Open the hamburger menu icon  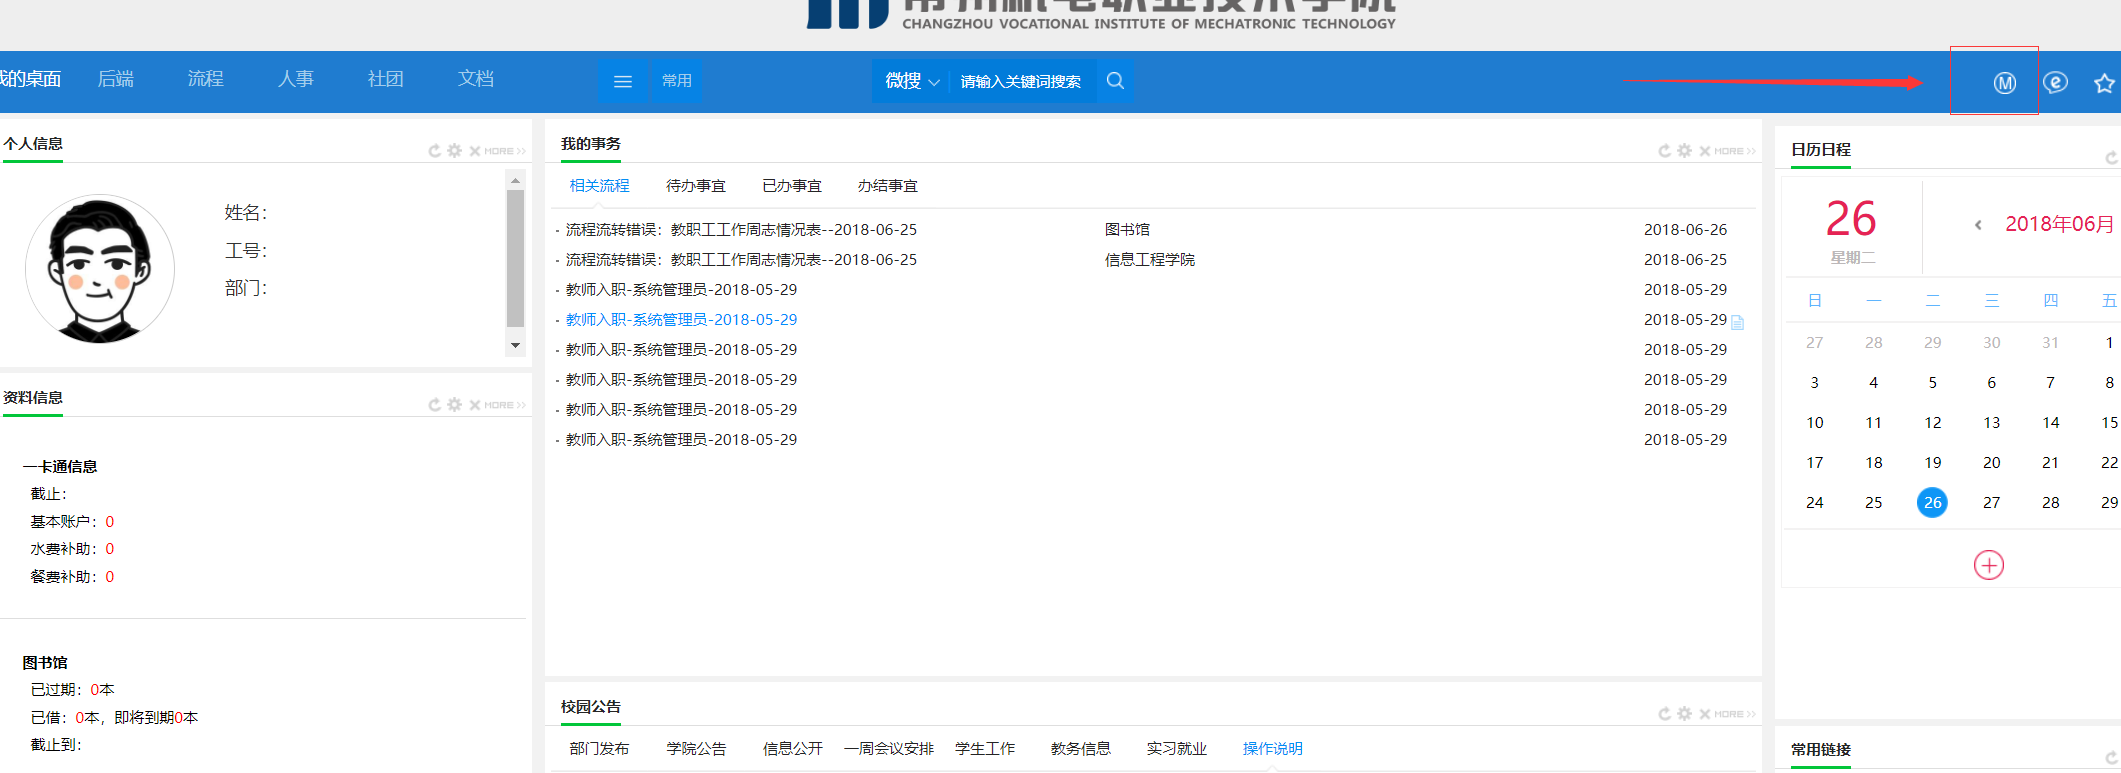(x=622, y=81)
